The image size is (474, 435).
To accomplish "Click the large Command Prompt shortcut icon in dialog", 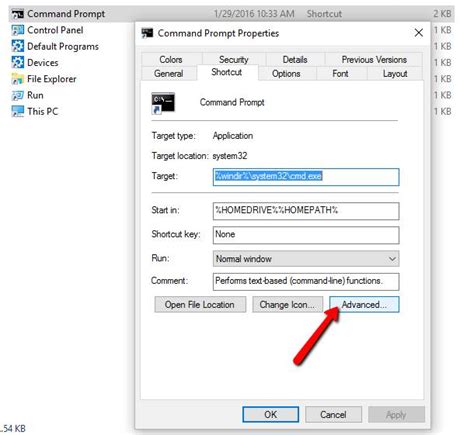I will pos(163,103).
